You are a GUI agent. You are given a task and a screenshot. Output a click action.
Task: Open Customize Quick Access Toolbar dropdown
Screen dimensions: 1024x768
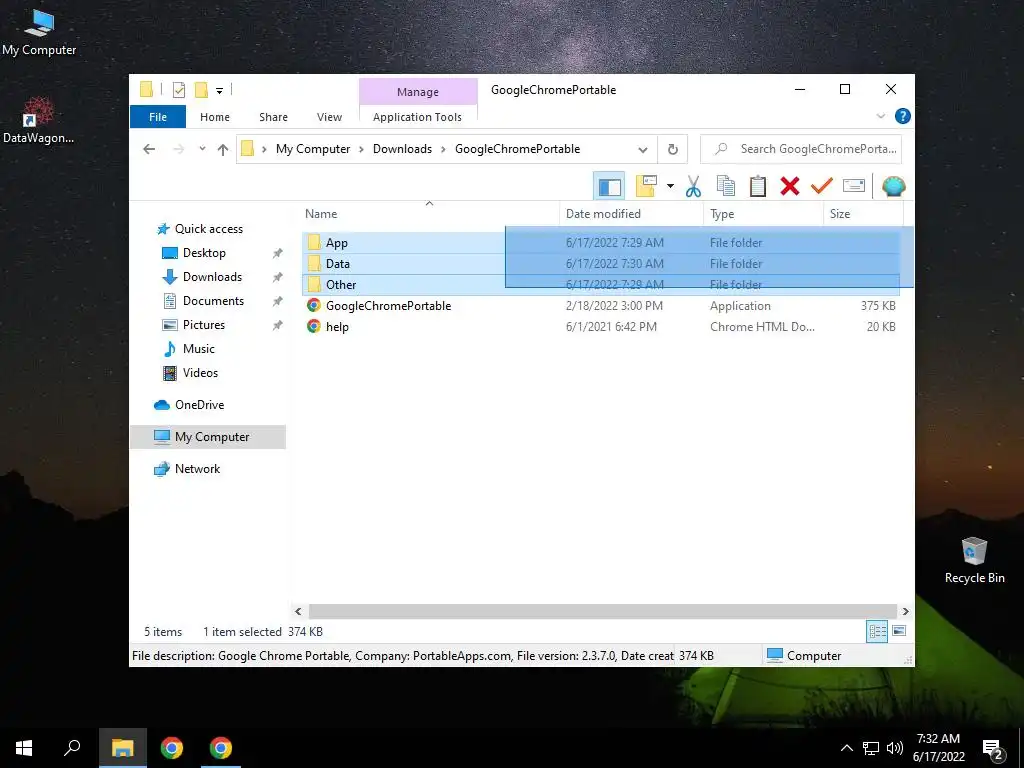click(219, 91)
